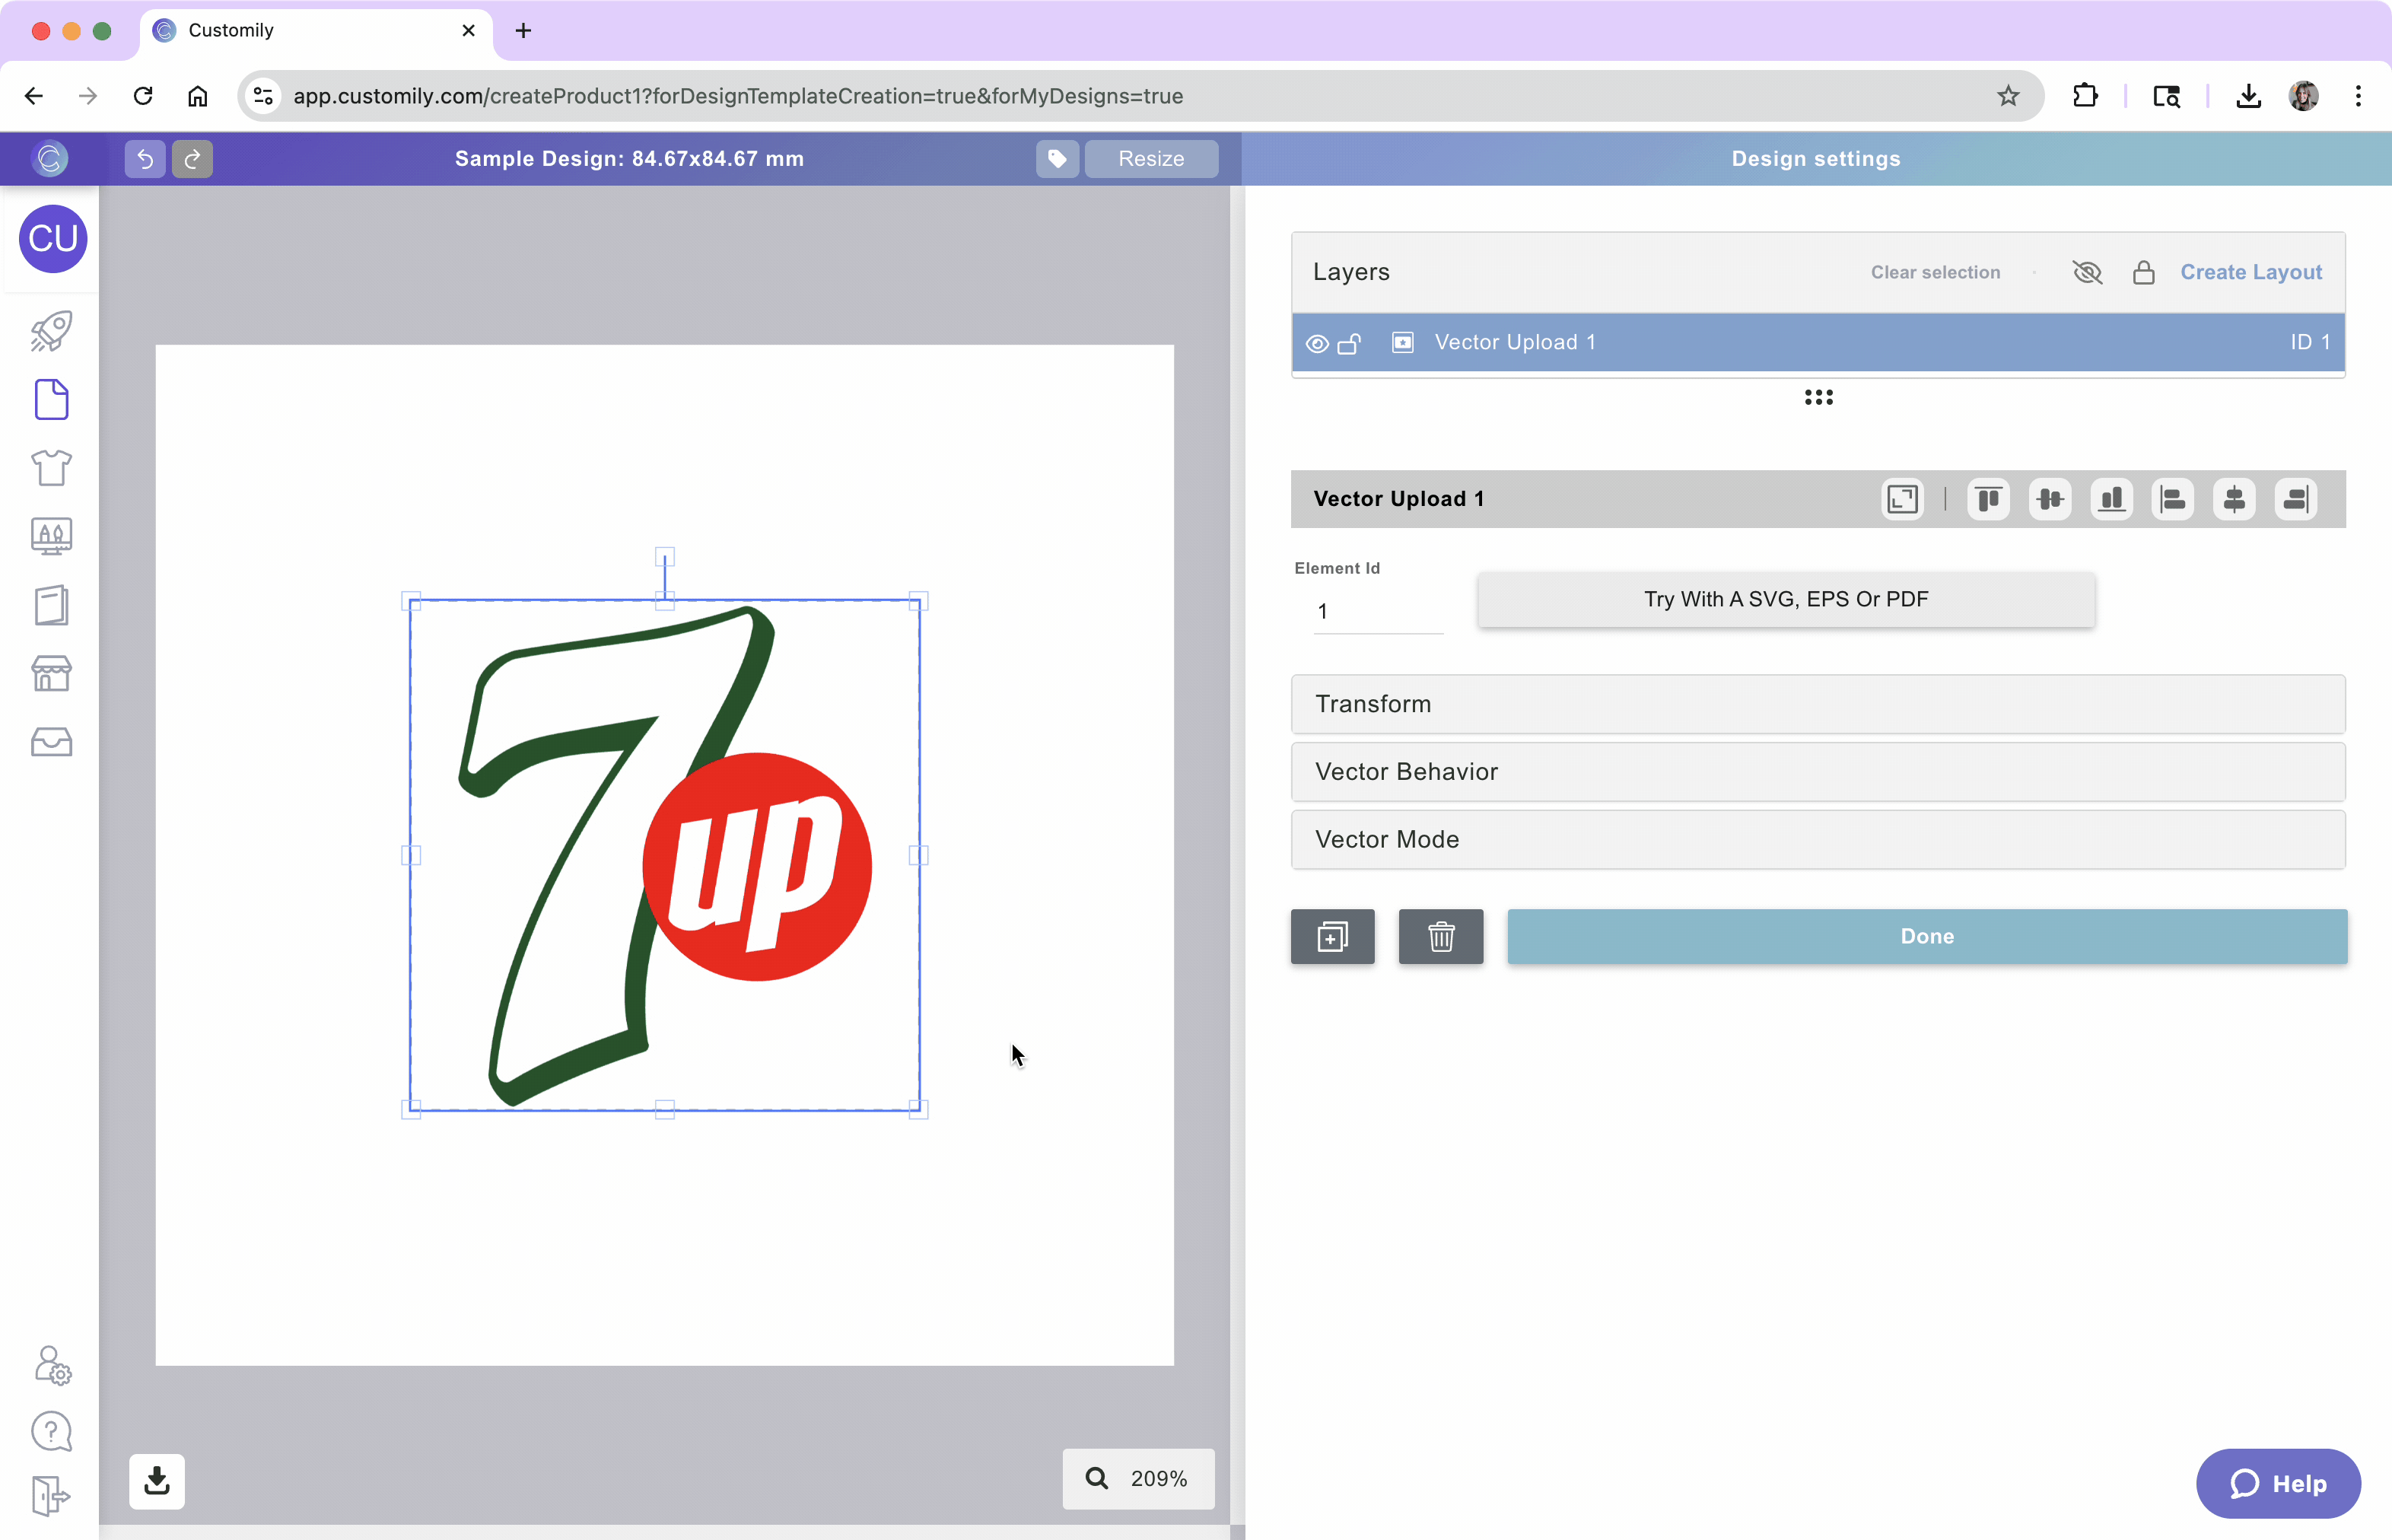
Task: Open the 209% zoom control
Action: [1138, 1479]
